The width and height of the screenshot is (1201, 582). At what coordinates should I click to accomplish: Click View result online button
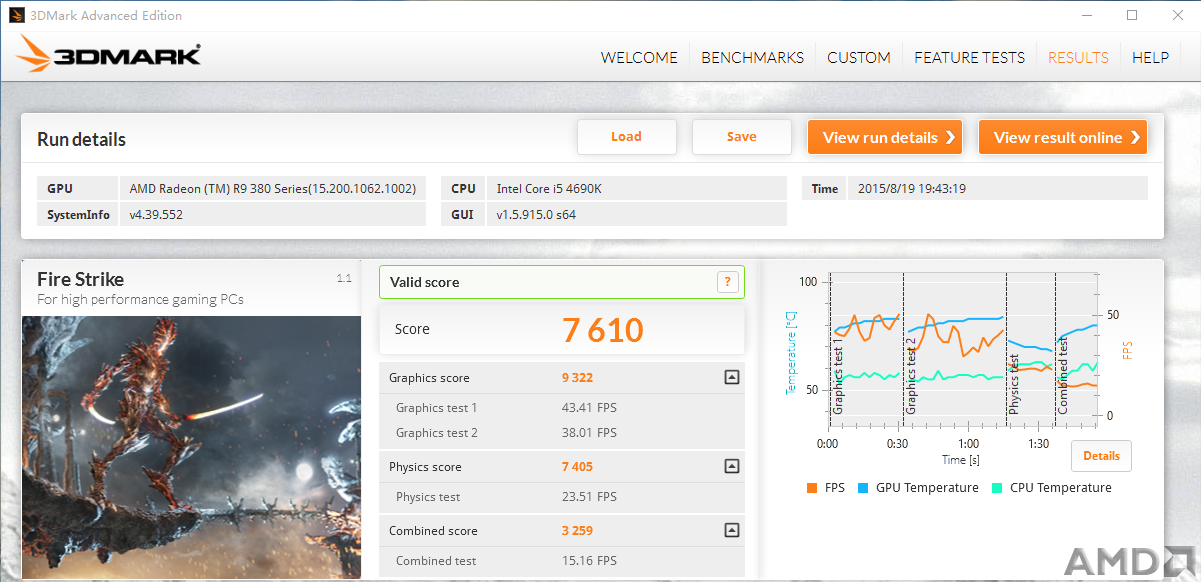click(1063, 137)
